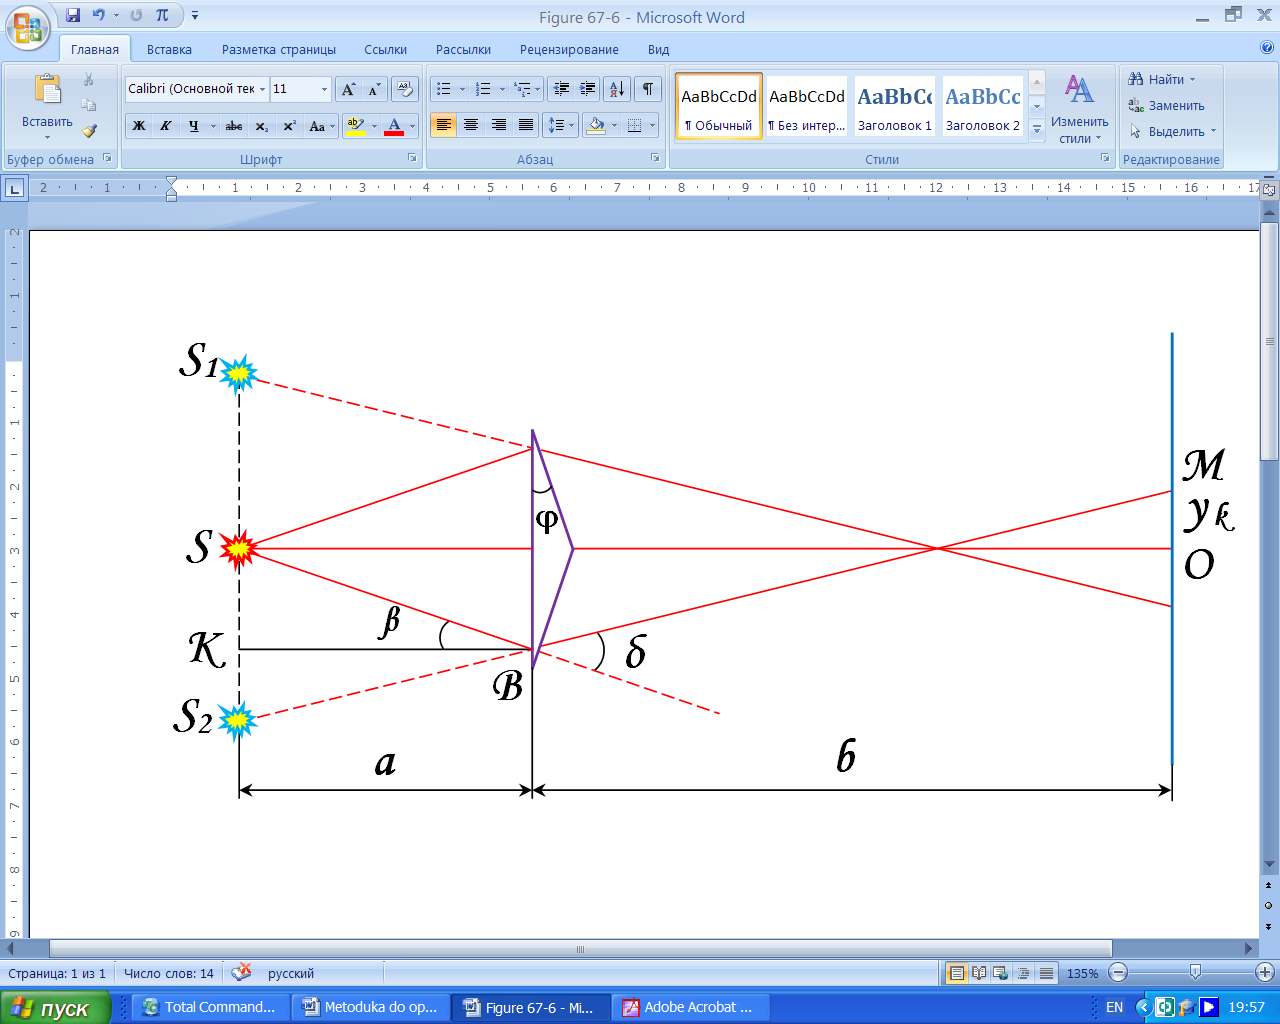Toggle bold (Ж) formatting

point(139,126)
